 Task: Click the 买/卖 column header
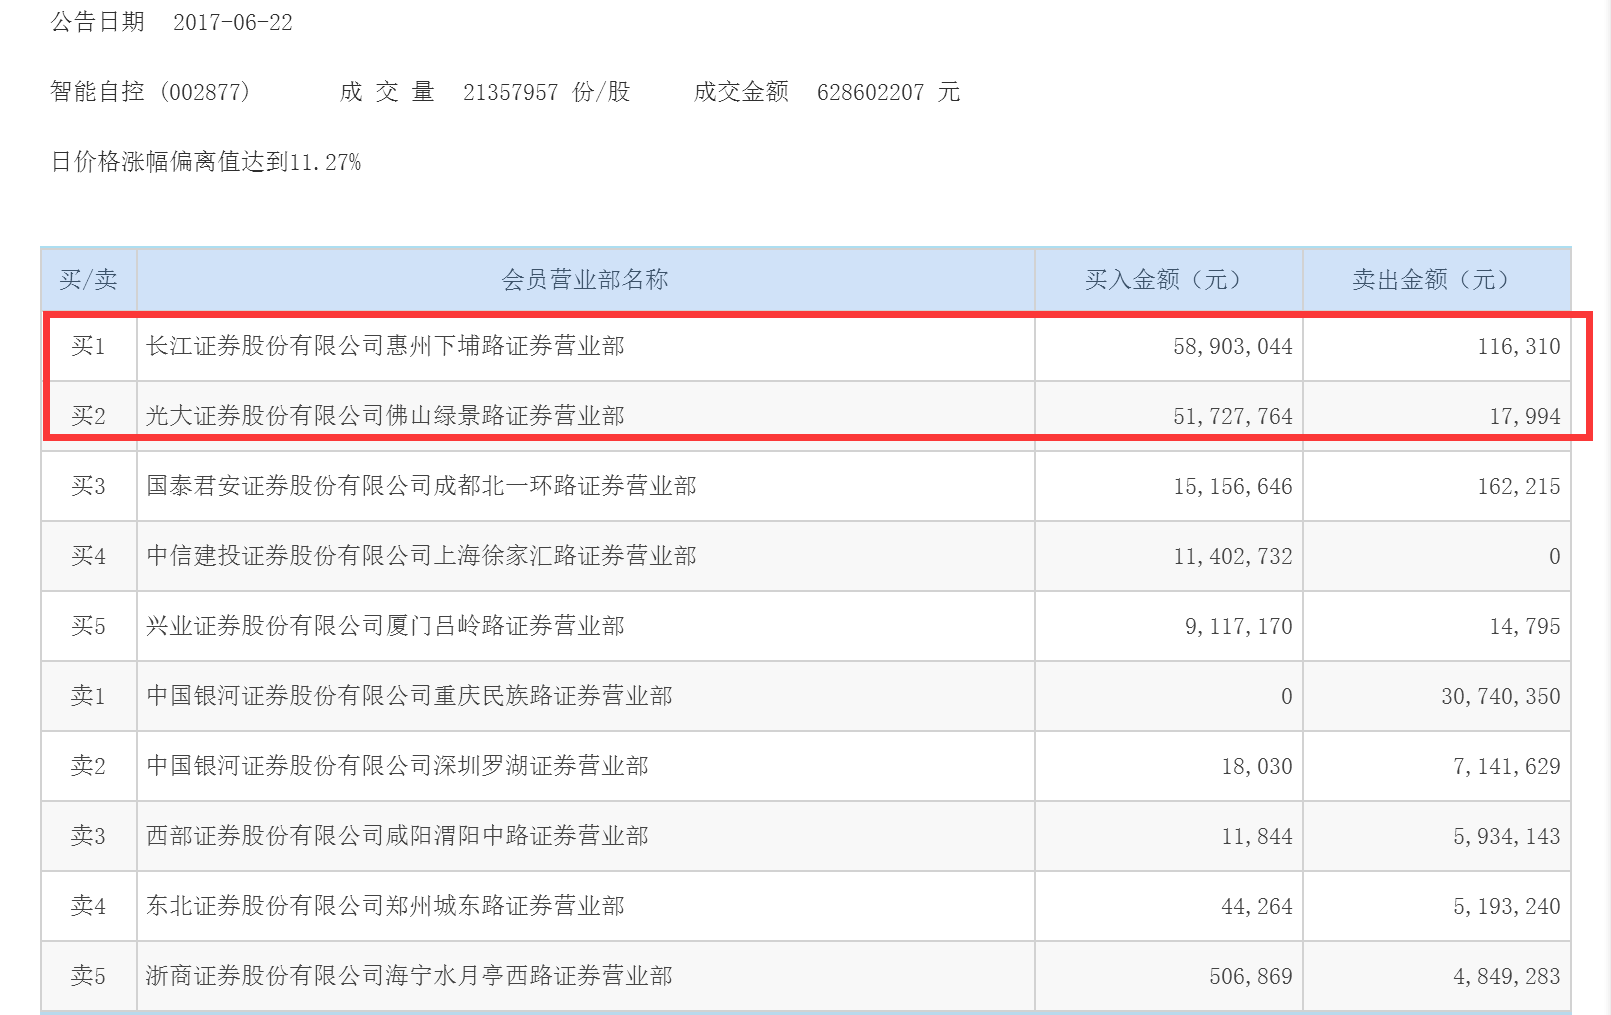pyautogui.click(x=88, y=280)
